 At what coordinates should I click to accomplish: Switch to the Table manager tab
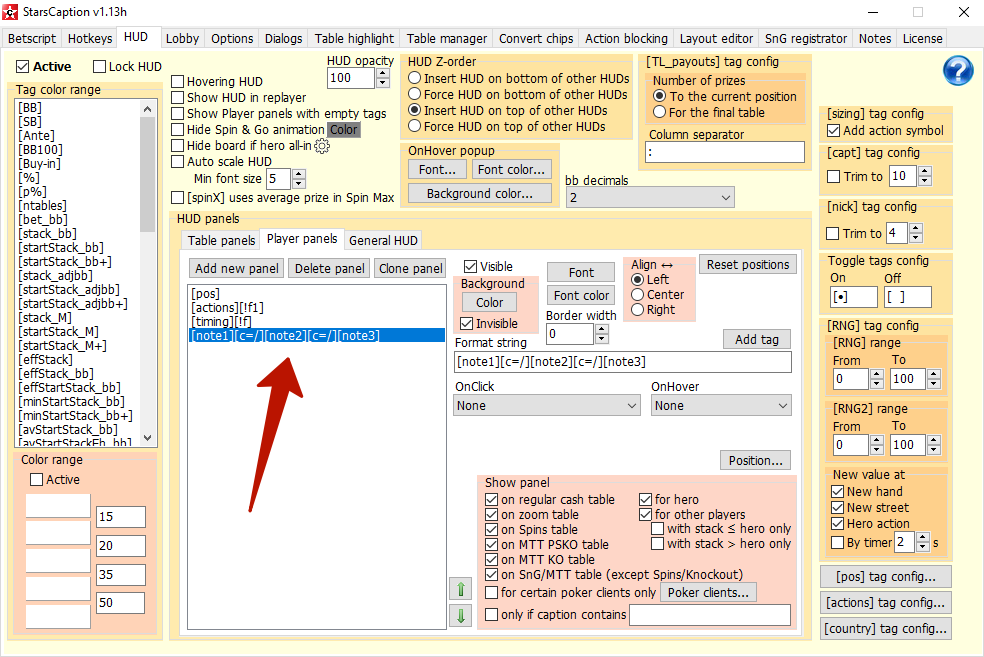pos(447,39)
